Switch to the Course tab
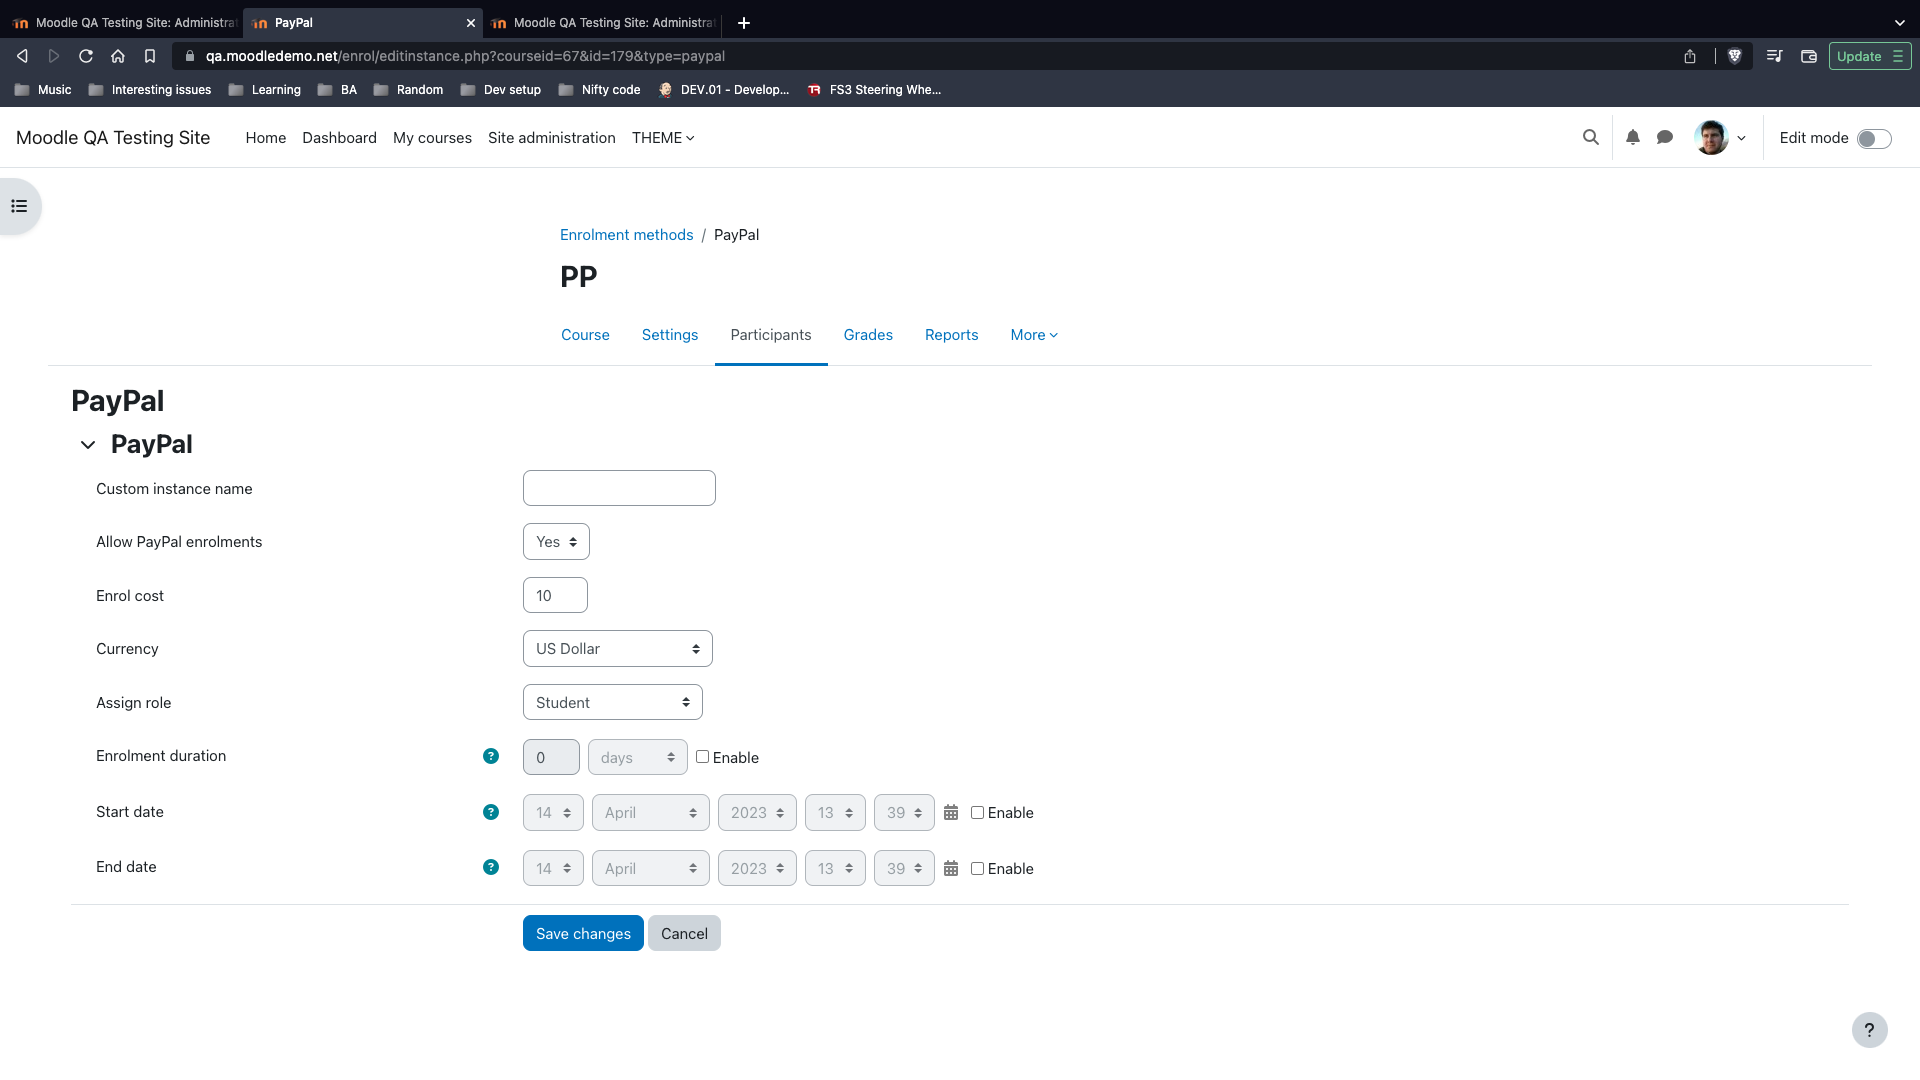The height and width of the screenshot is (1080, 1920). click(x=585, y=335)
